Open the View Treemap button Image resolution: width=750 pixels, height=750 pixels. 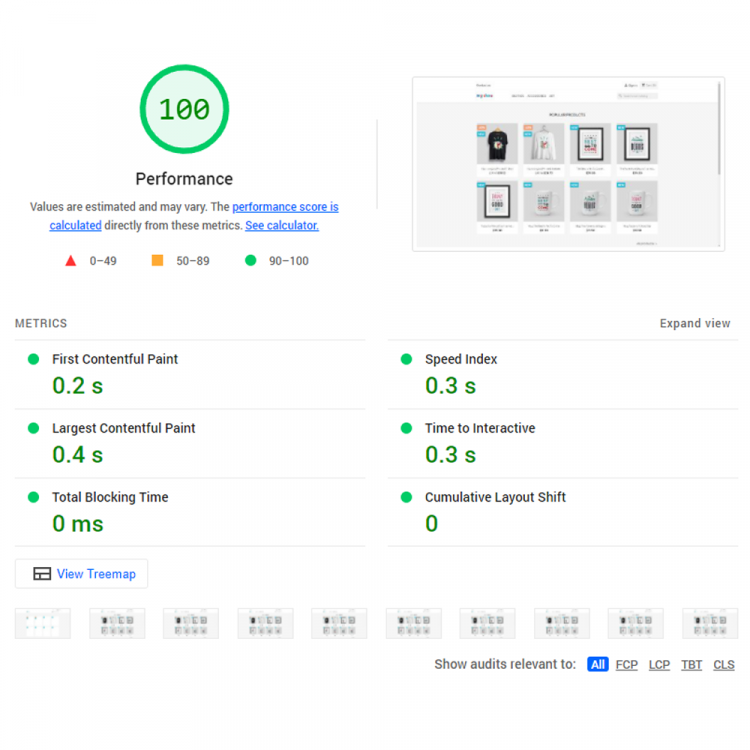click(x=81, y=574)
